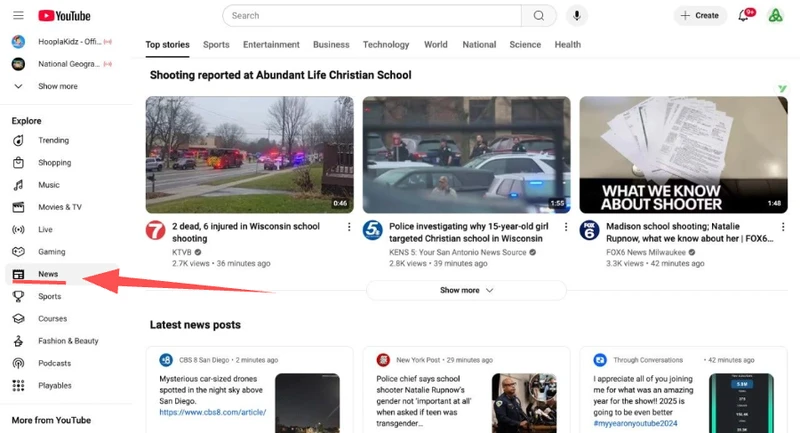Click the Courses icon
Image resolution: width=800 pixels, height=433 pixels.
click(18, 319)
